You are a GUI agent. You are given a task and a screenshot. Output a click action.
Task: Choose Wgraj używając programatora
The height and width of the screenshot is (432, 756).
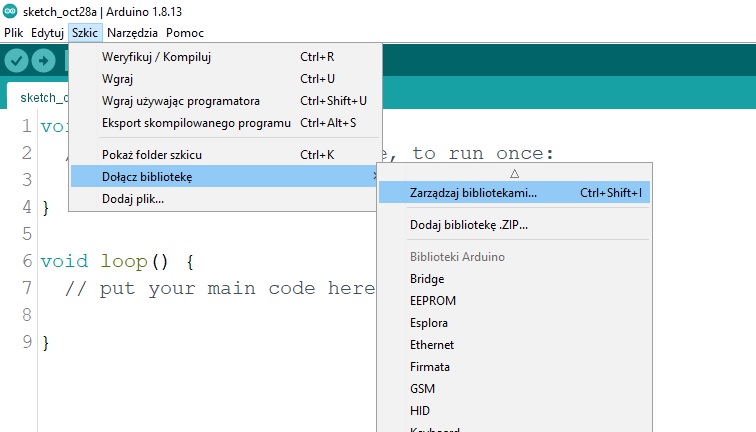point(181,101)
